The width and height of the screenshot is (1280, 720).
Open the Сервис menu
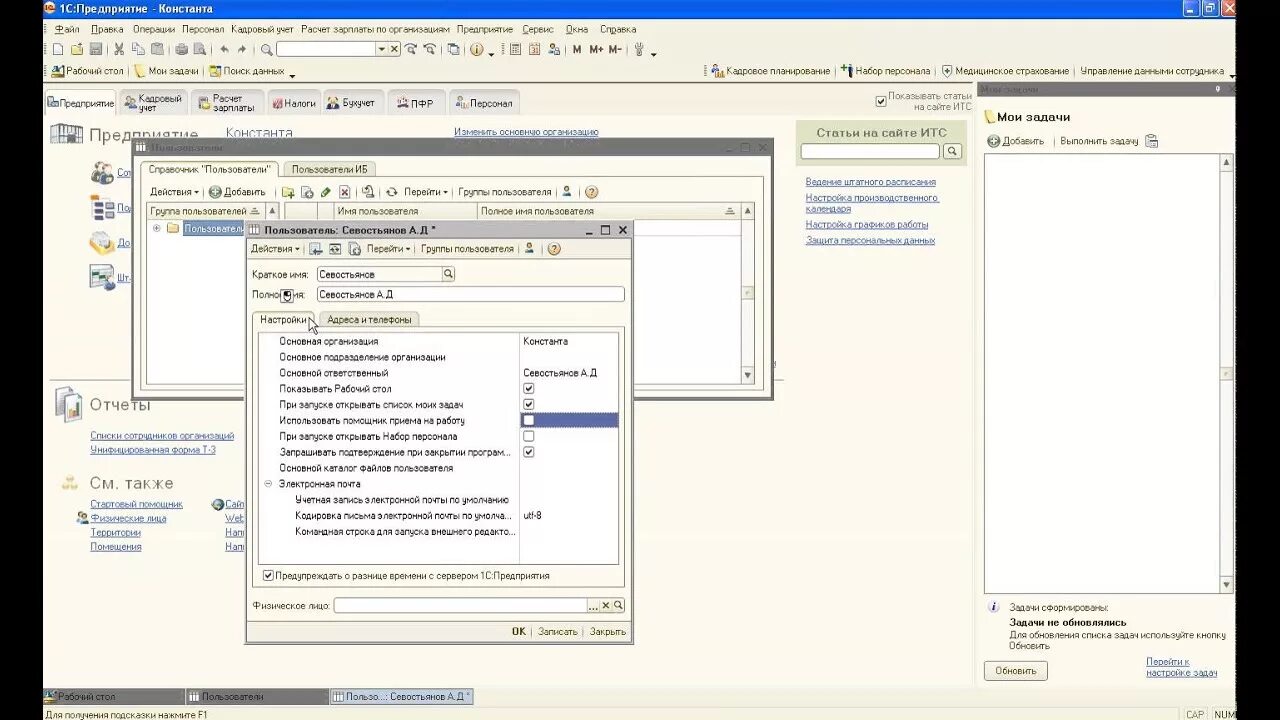[538, 30]
